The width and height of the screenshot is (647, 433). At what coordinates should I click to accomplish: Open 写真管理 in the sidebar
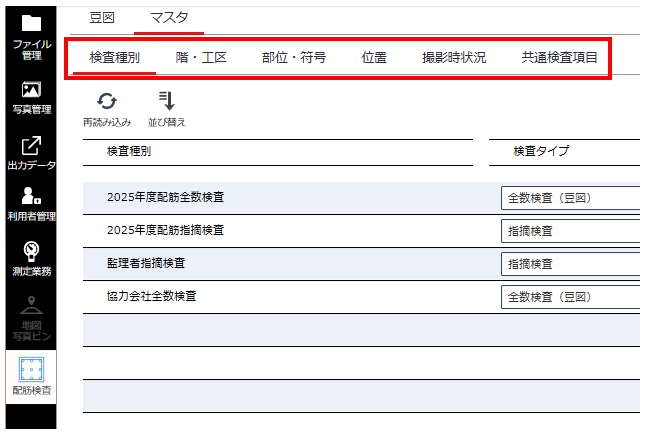click(31, 97)
